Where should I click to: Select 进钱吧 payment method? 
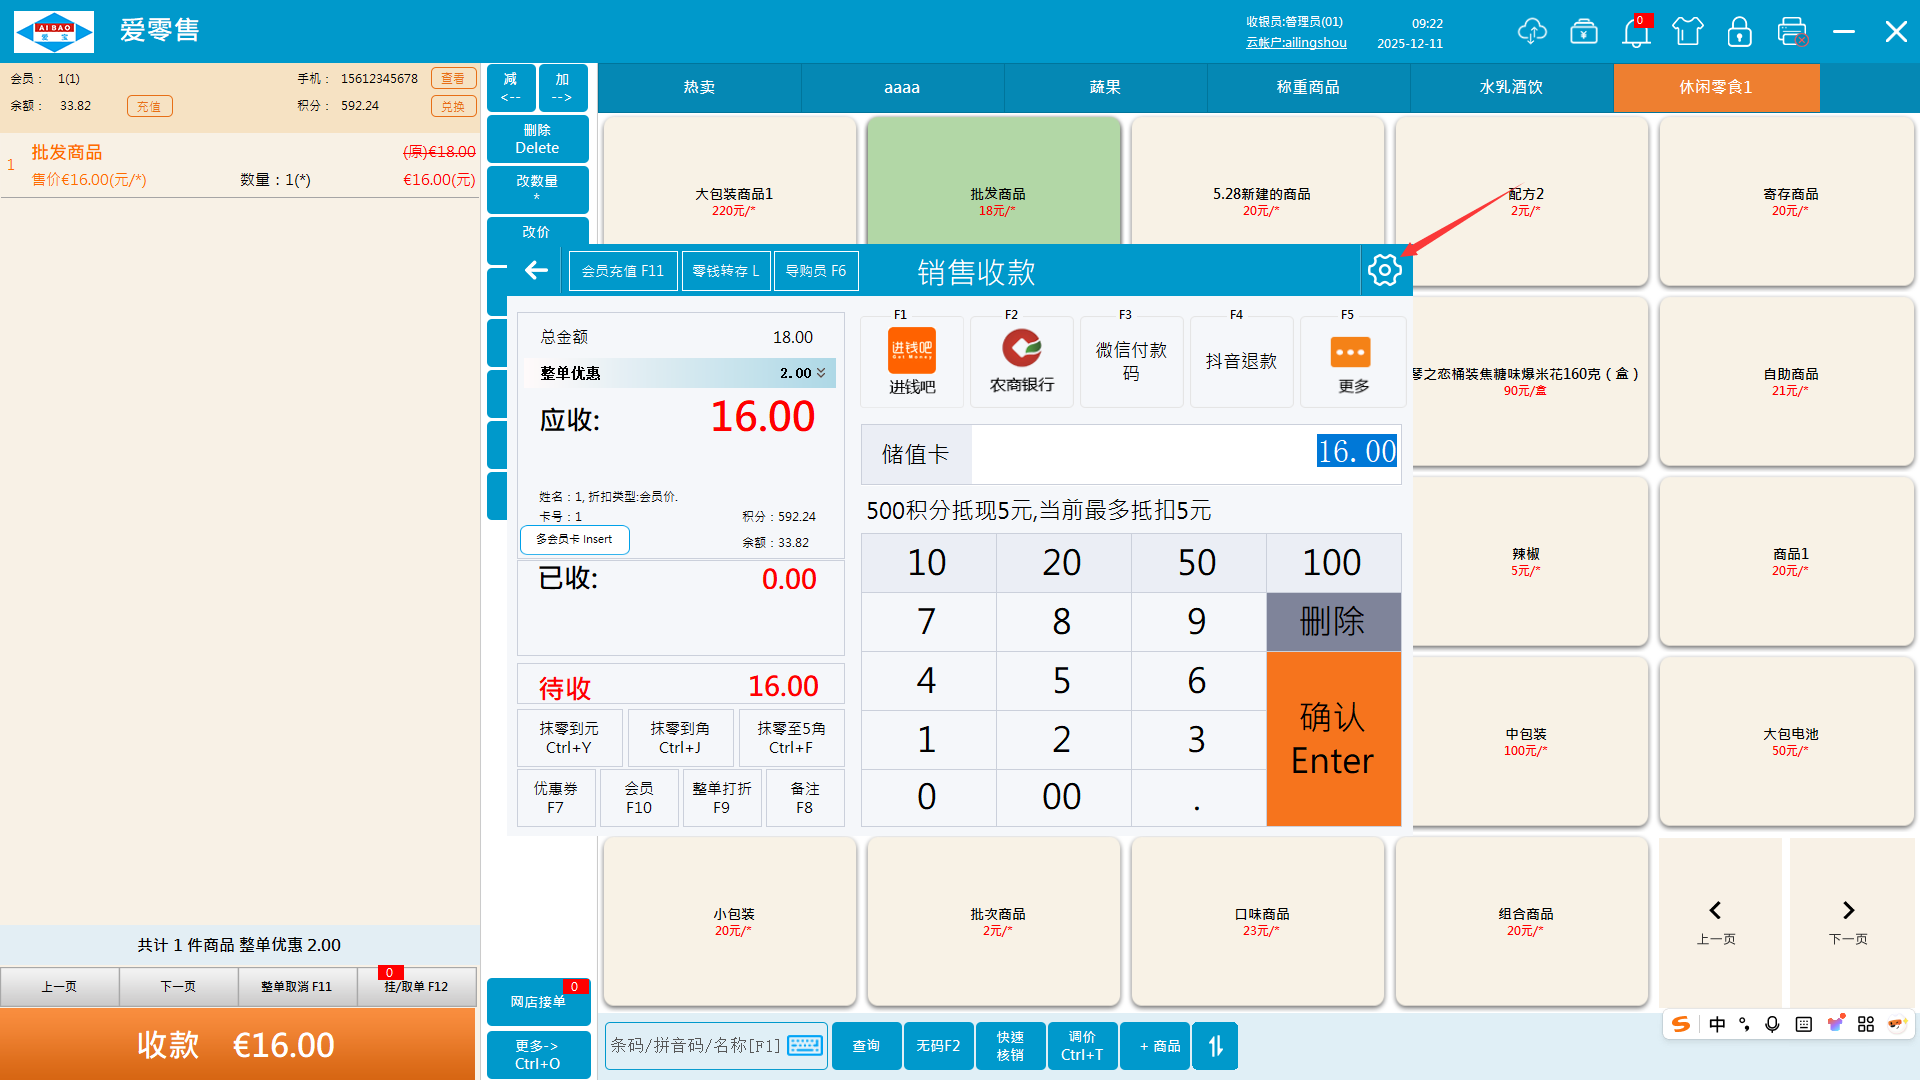pos(912,361)
